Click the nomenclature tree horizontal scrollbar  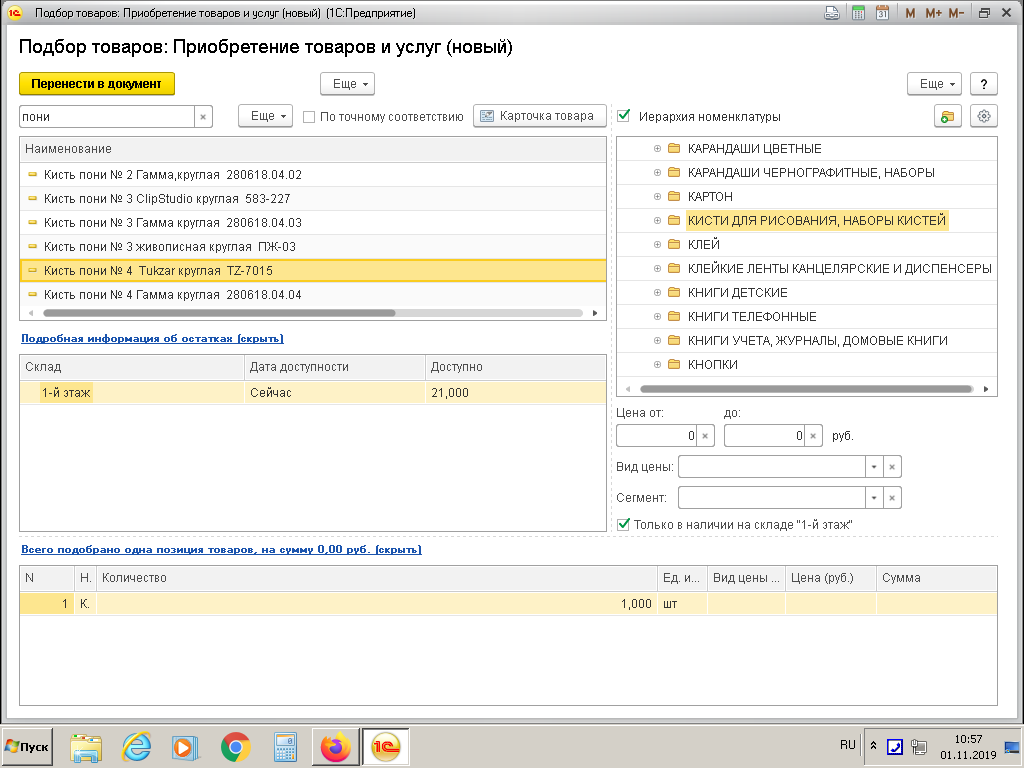(807, 389)
